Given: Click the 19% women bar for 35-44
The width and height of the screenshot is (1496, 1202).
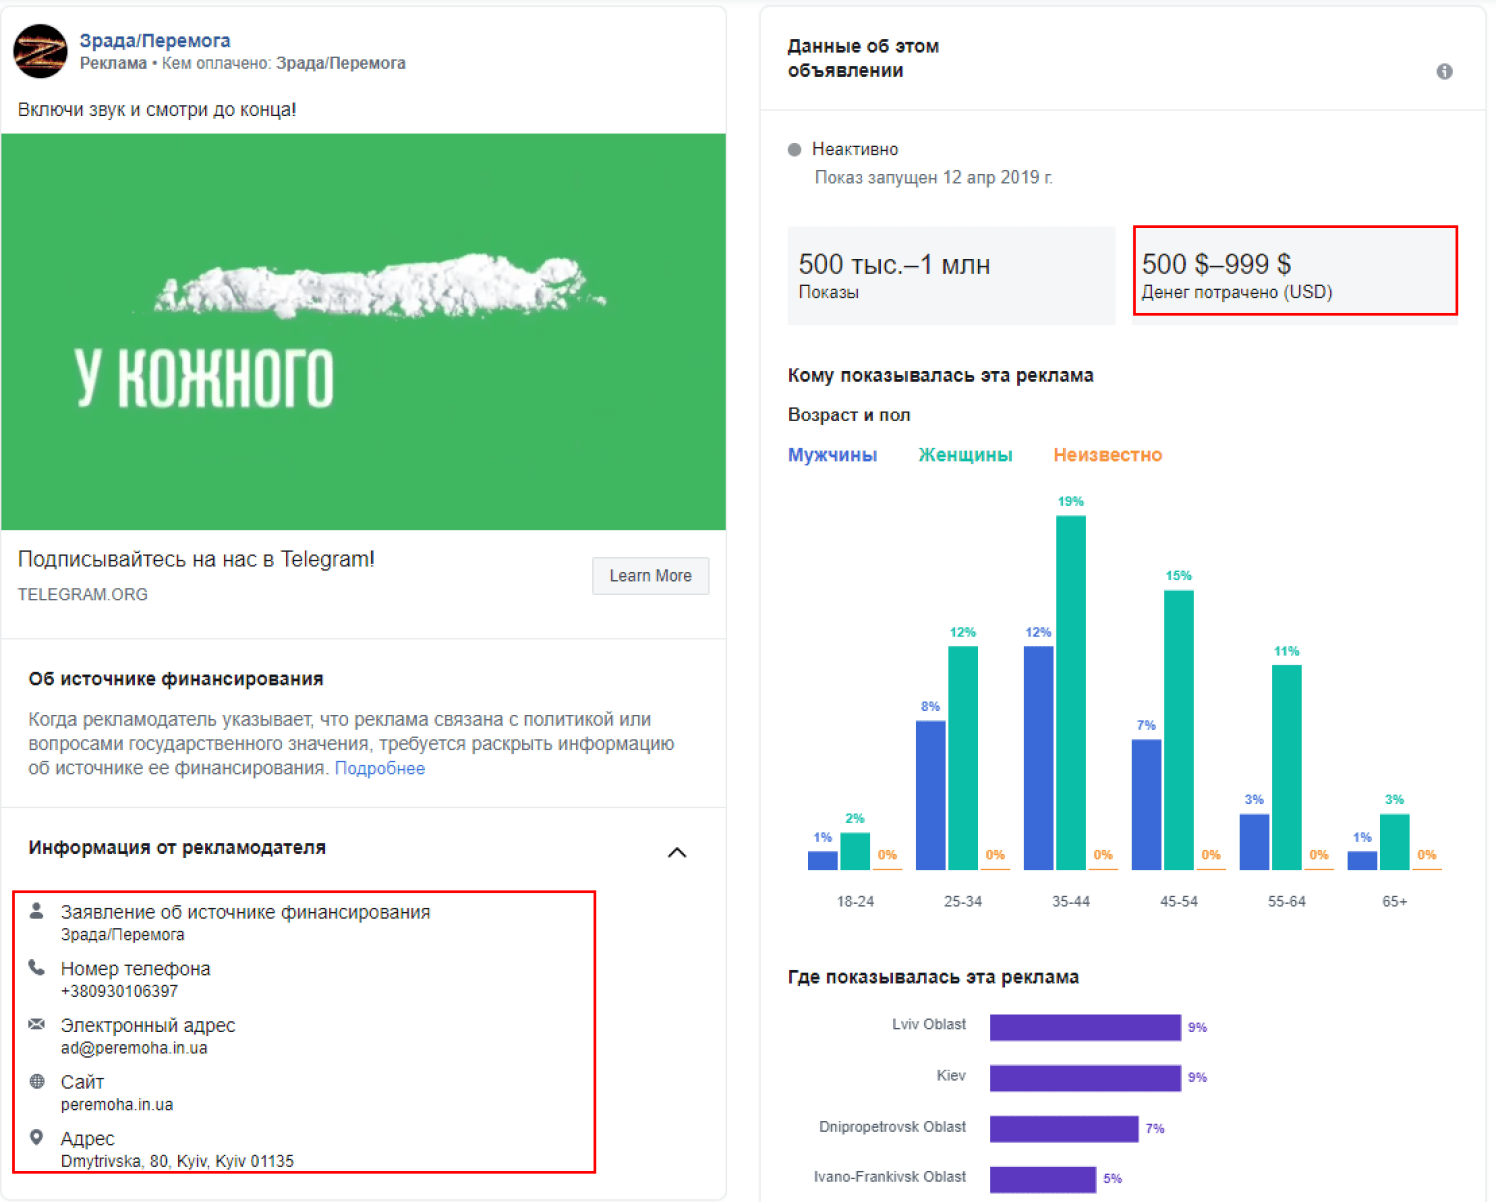Looking at the screenshot, I should pyautogui.click(x=1070, y=693).
